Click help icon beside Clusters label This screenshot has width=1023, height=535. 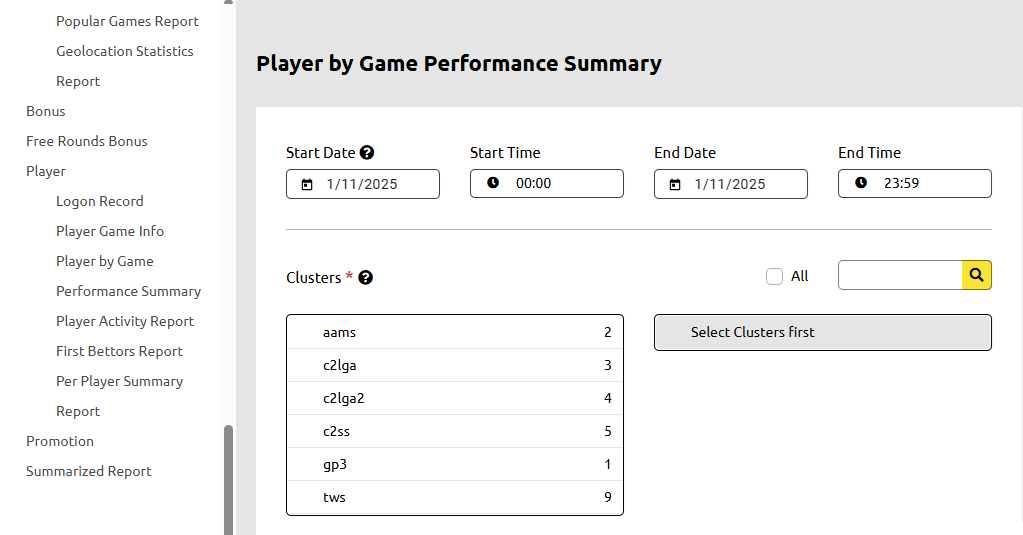point(366,278)
